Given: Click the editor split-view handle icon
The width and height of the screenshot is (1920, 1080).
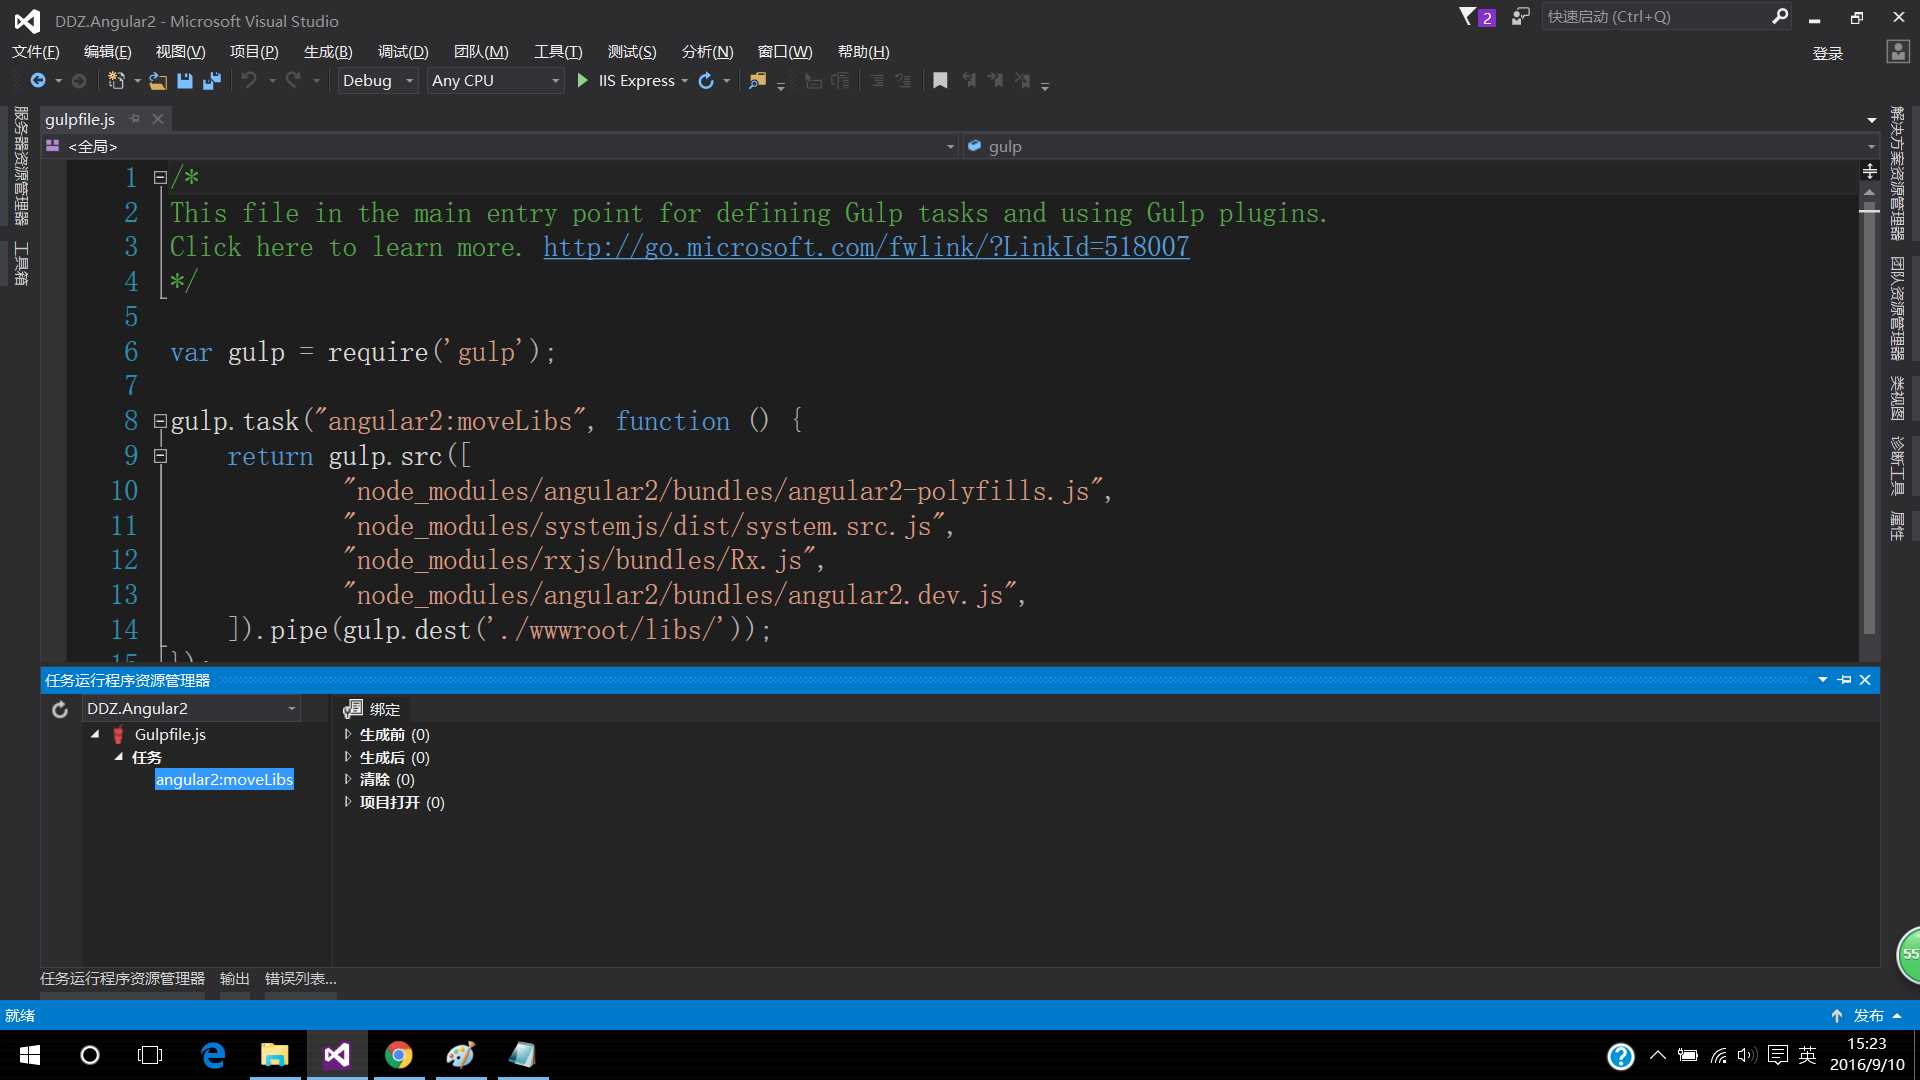Looking at the screenshot, I should (1870, 171).
